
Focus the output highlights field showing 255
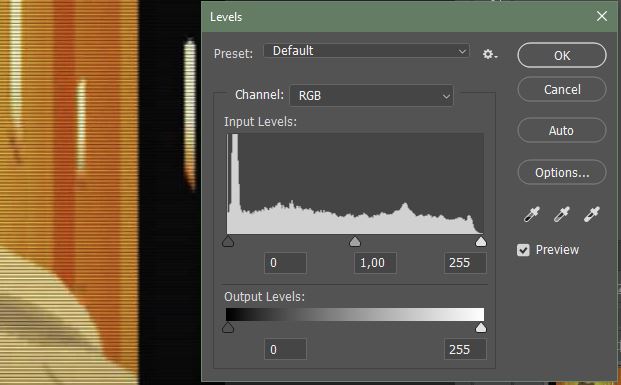pos(465,349)
